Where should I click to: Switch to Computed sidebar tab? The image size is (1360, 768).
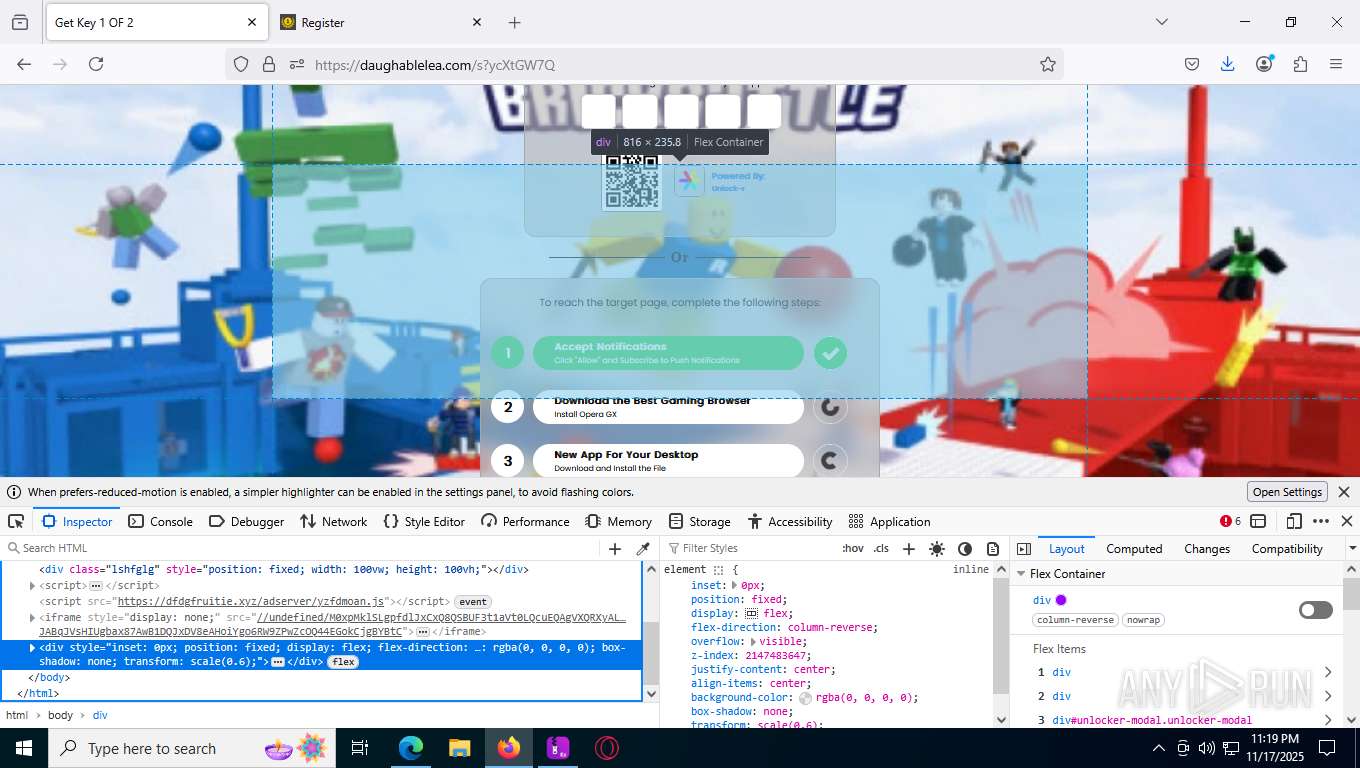pos(1134,548)
